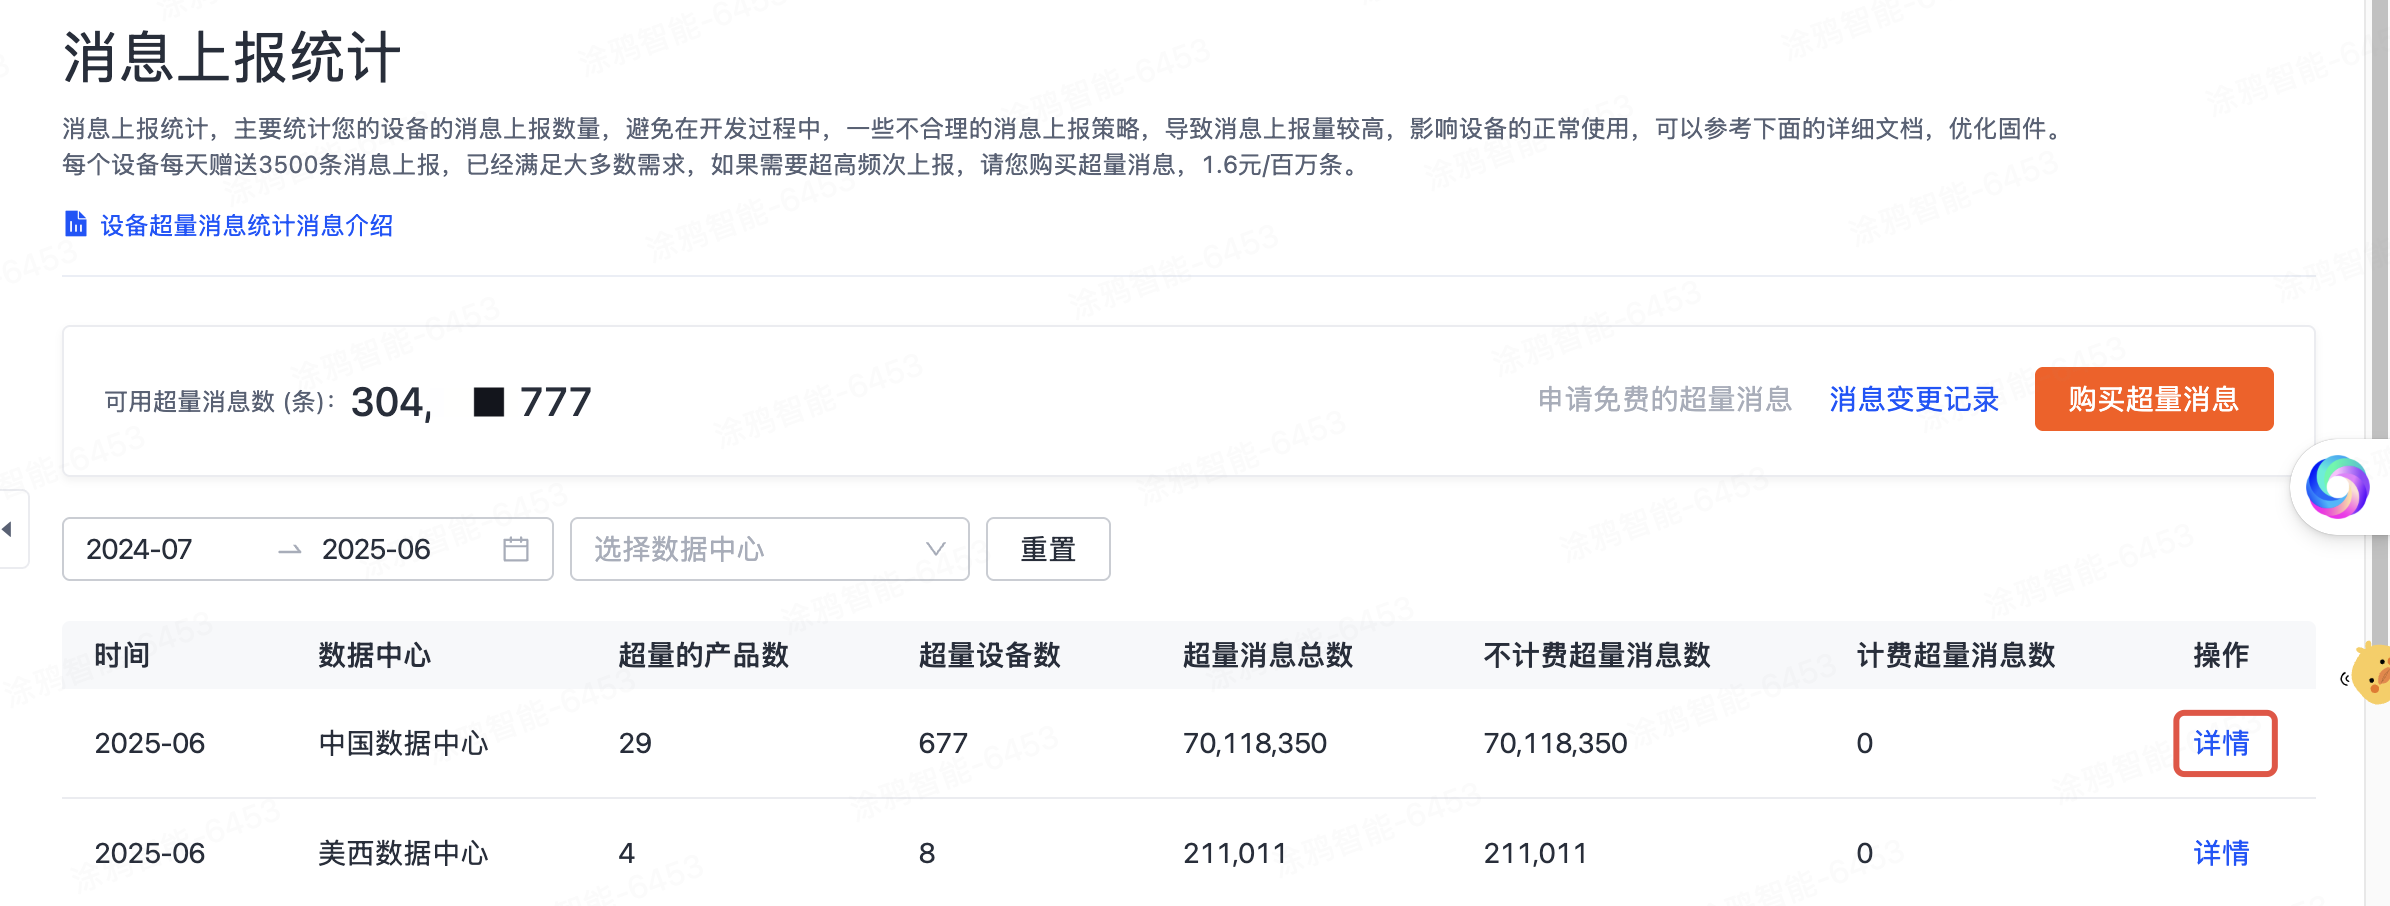Select the 中国数据中心 cell
This screenshot has width=2390, height=906.
pyautogui.click(x=403, y=743)
